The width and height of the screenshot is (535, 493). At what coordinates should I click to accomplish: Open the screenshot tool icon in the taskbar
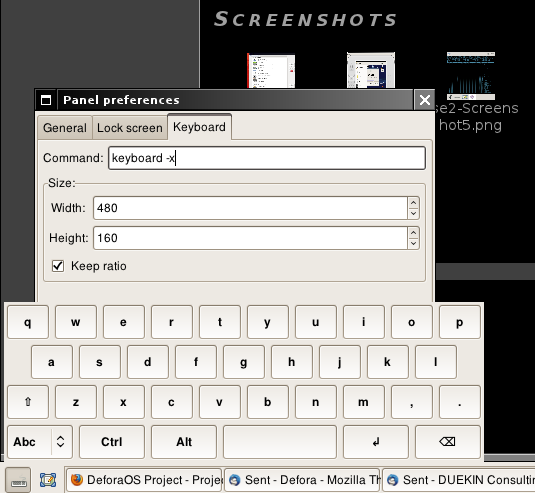(48, 480)
